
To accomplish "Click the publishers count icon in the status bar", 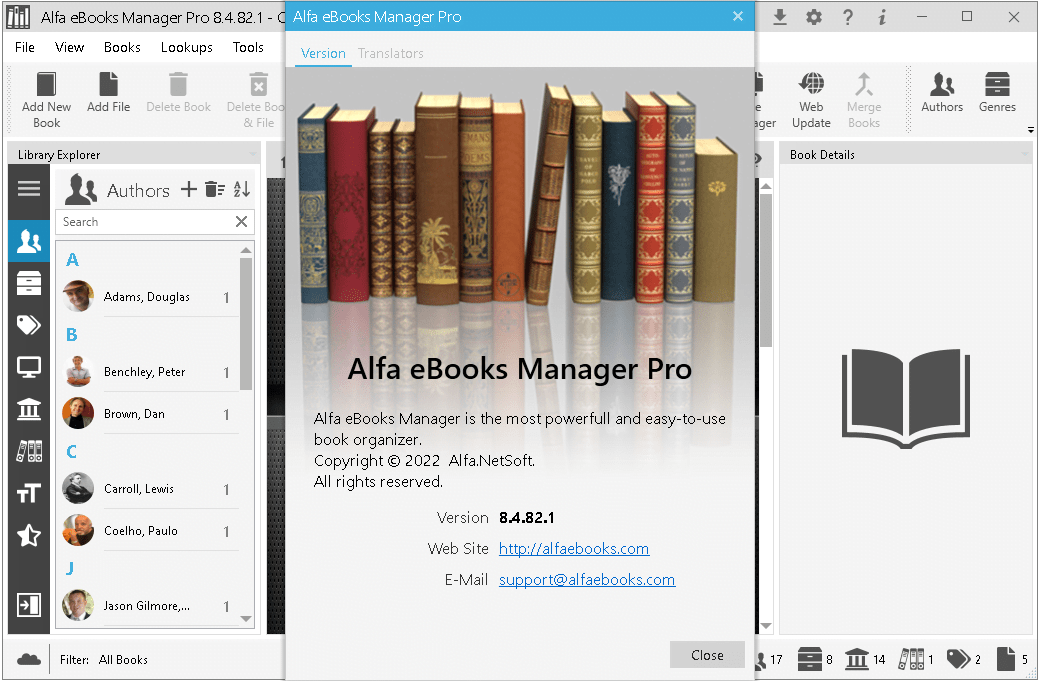I will click(x=857, y=659).
